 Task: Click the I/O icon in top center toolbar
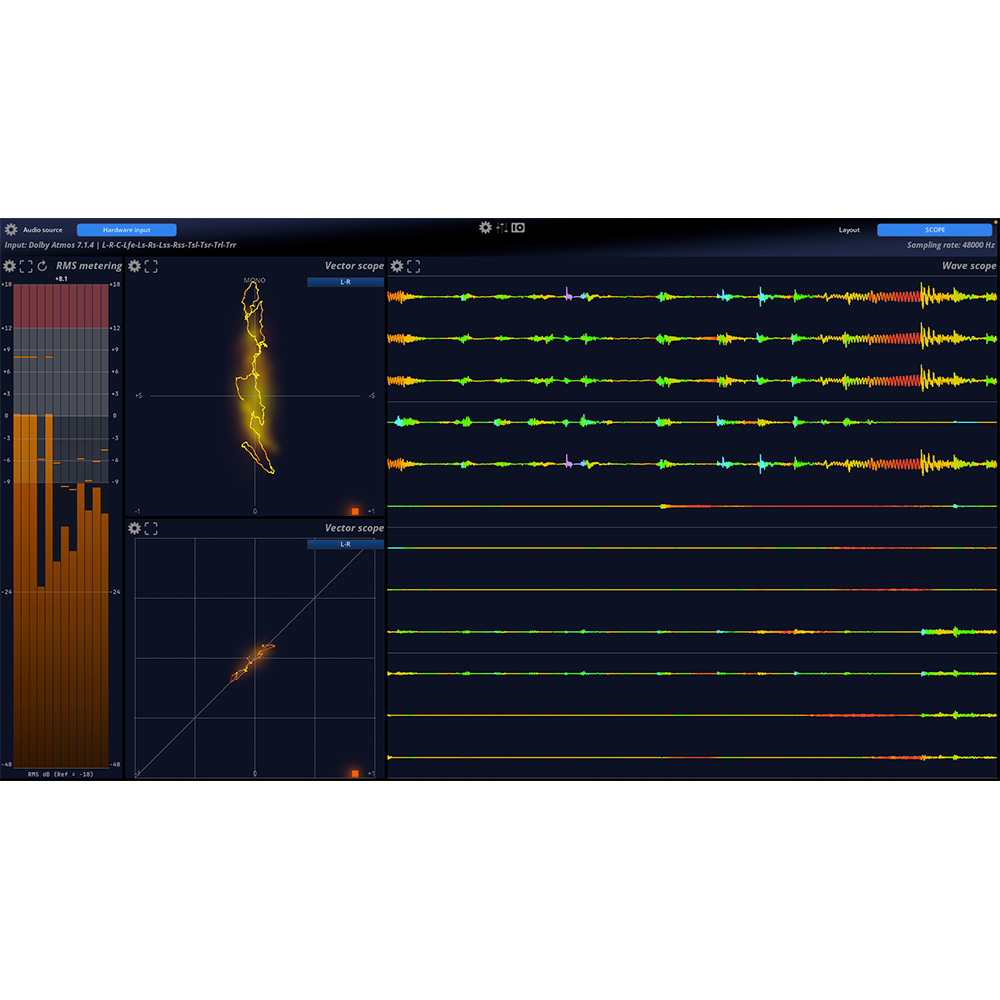518,228
